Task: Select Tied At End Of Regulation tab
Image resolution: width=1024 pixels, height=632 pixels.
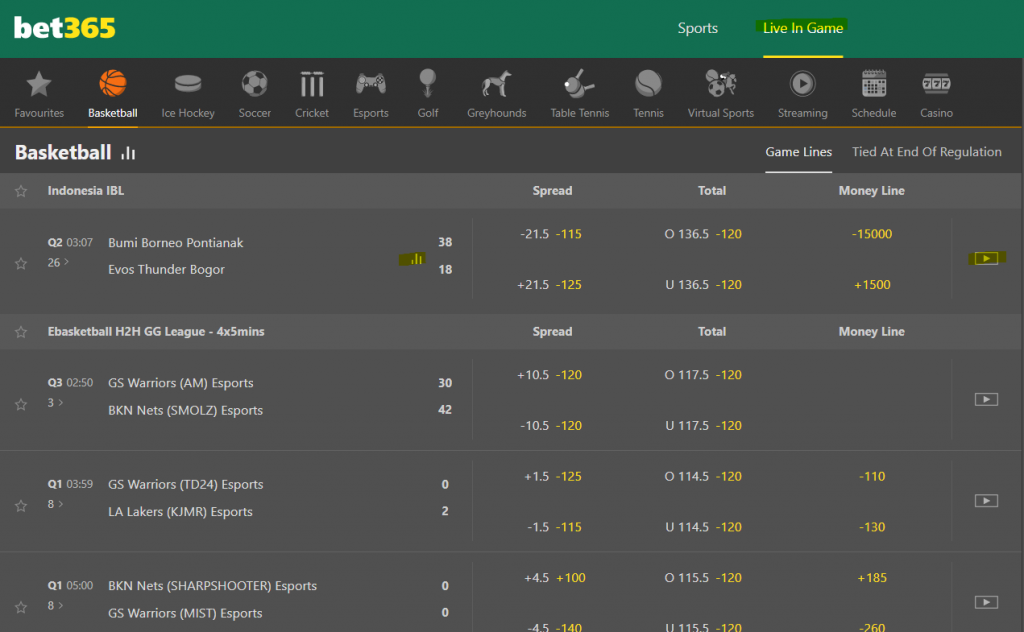Action: pos(926,152)
